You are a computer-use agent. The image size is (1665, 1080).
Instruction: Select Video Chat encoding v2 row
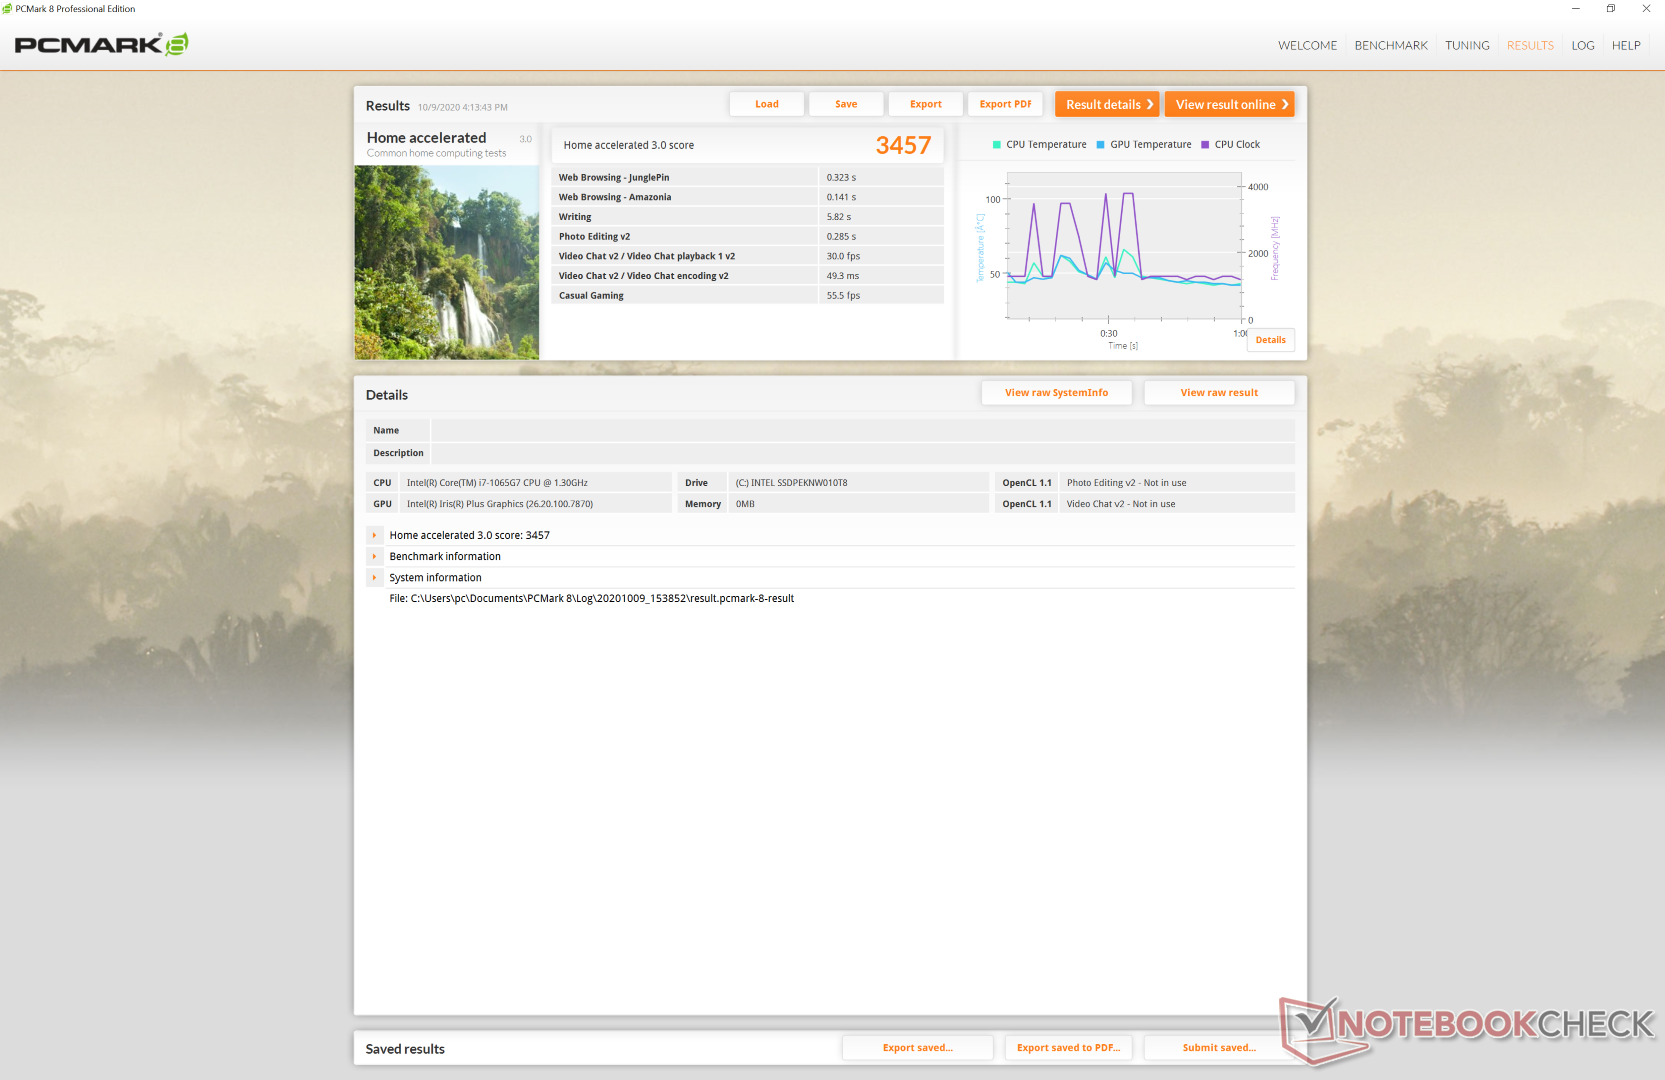(x=747, y=276)
